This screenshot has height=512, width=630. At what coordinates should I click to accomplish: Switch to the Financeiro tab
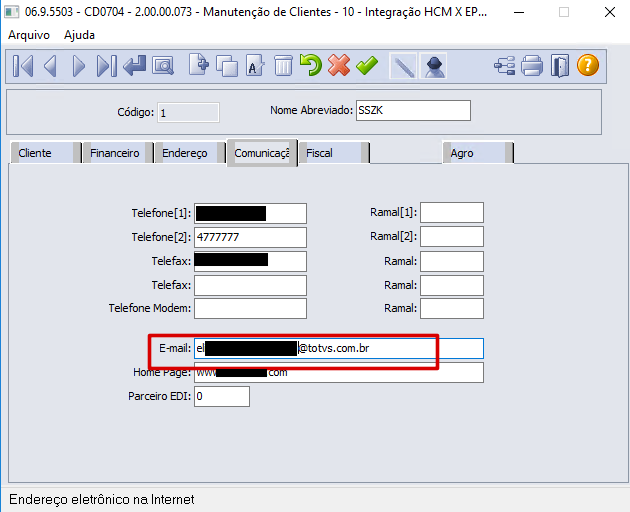[x=117, y=153]
